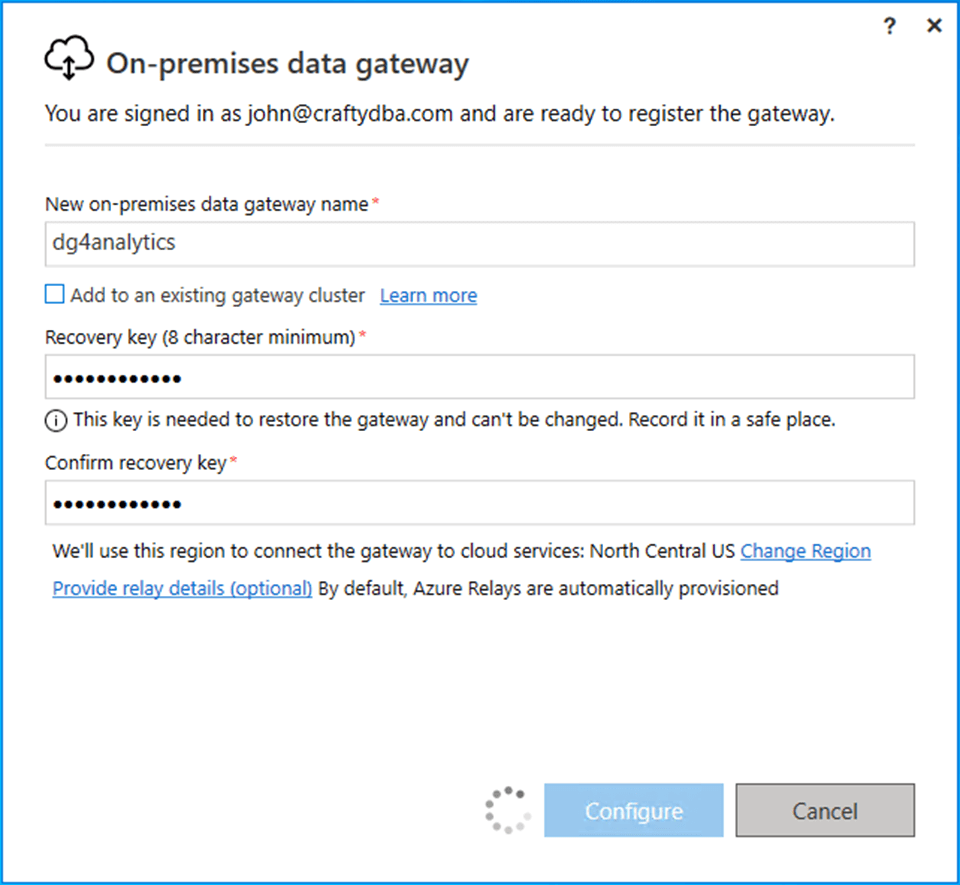Click the Recovery key (8 character minimum) label
Image resolution: width=960 pixels, height=885 pixels.
(x=200, y=338)
